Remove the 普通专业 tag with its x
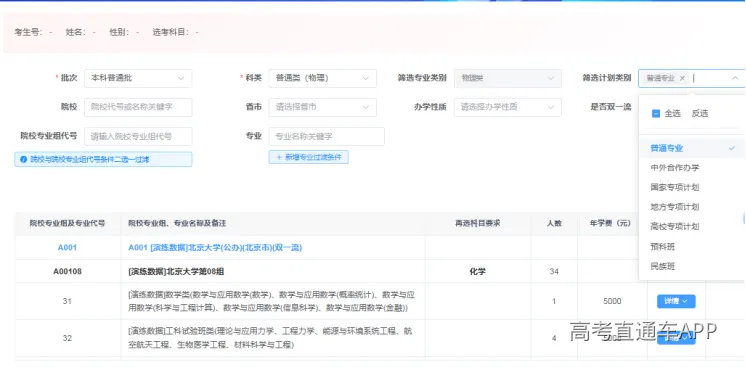Viewport: 746px width, 371px height. 682,78
